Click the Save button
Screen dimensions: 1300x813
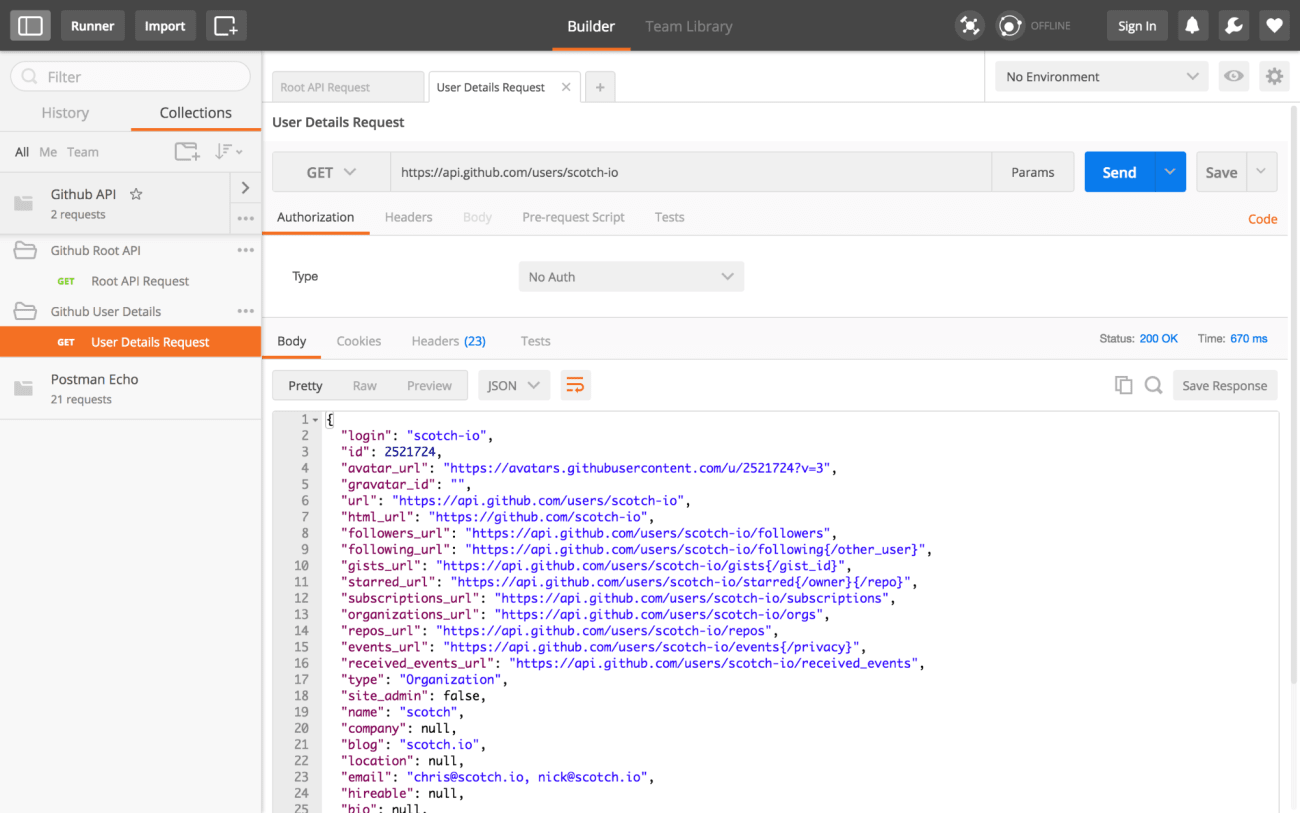[1221, 172]
